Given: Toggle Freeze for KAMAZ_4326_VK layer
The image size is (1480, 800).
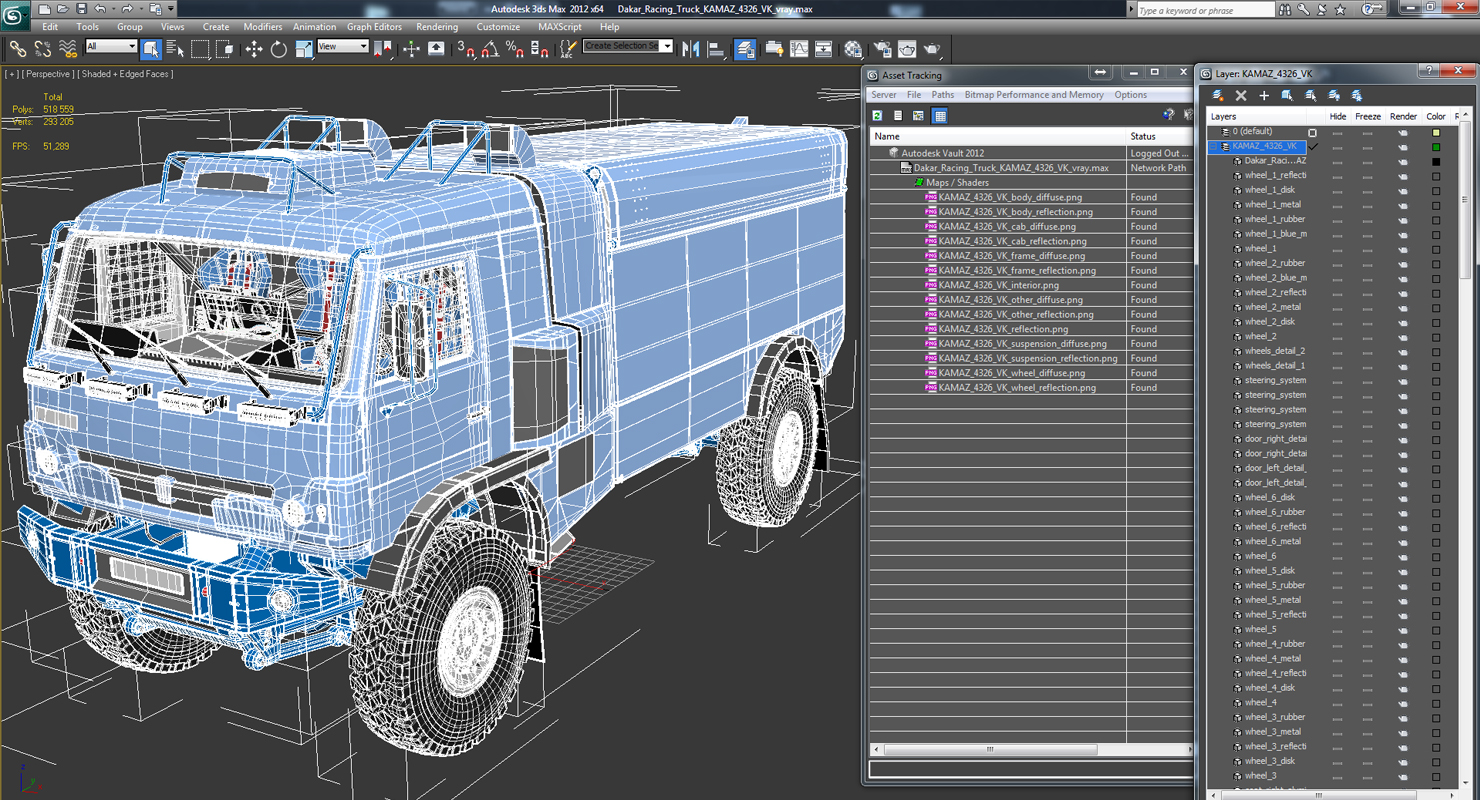Looking at the screenshot, I should (1367, 147).
